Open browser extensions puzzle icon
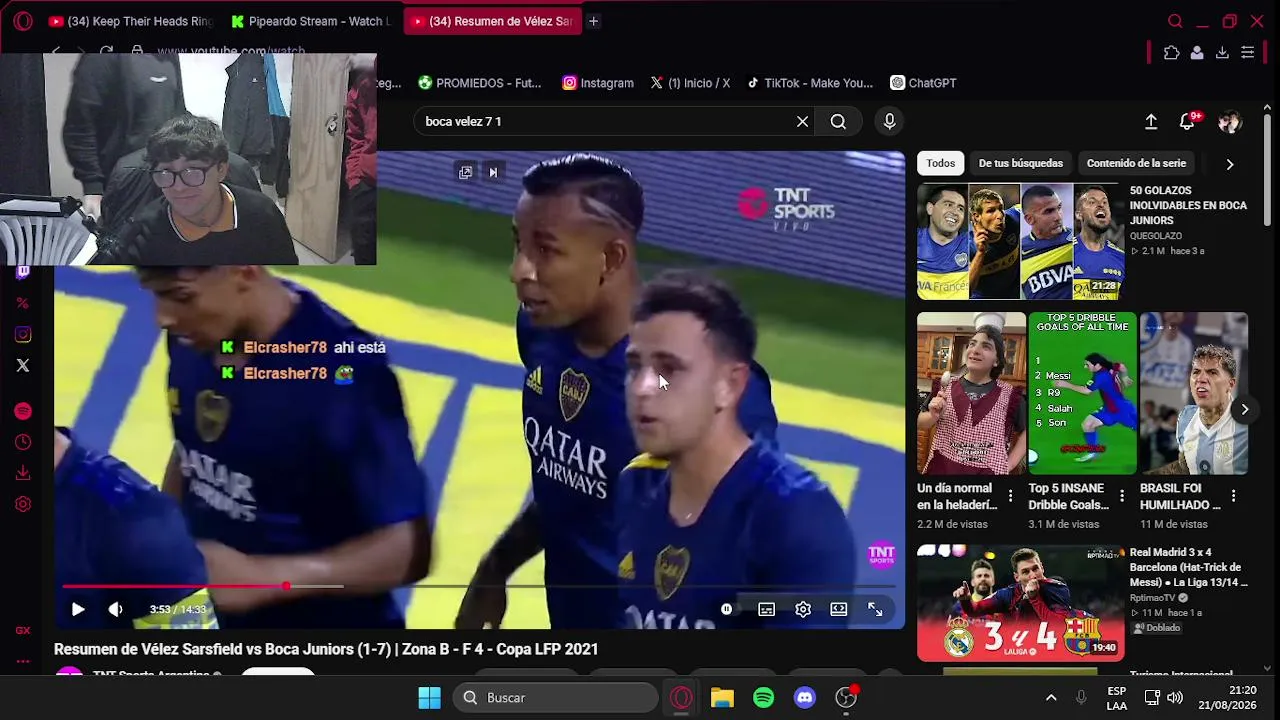This screenshot has width=1280, height=720. click(x=1171, y=53)
